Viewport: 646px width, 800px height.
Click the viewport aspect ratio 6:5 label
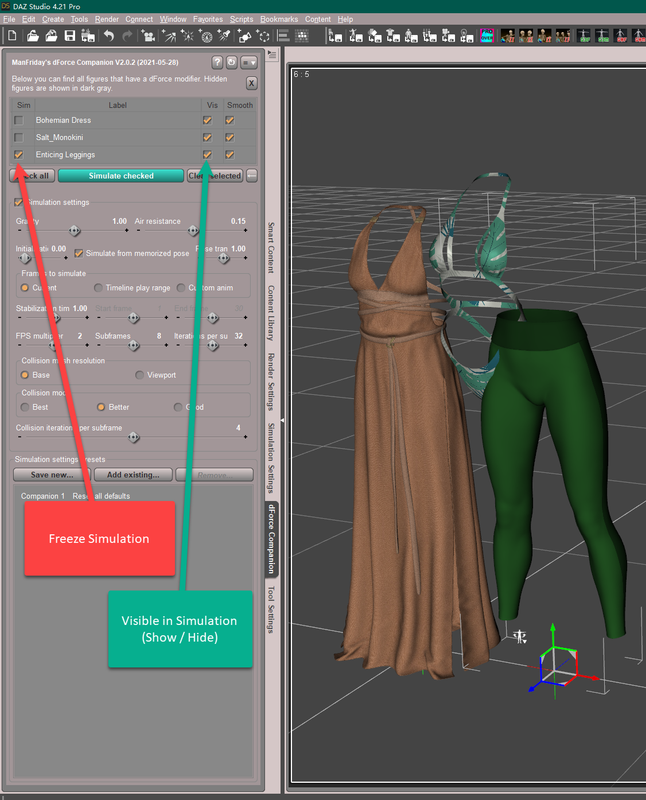[x=301, y=74]
